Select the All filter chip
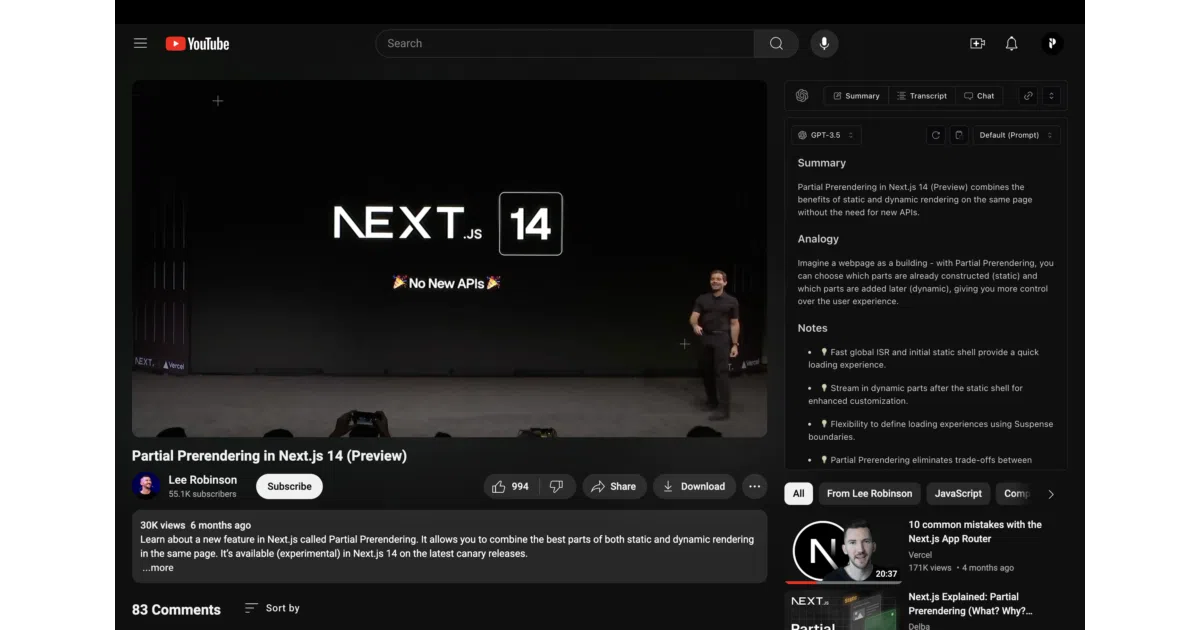 [798, 493]
